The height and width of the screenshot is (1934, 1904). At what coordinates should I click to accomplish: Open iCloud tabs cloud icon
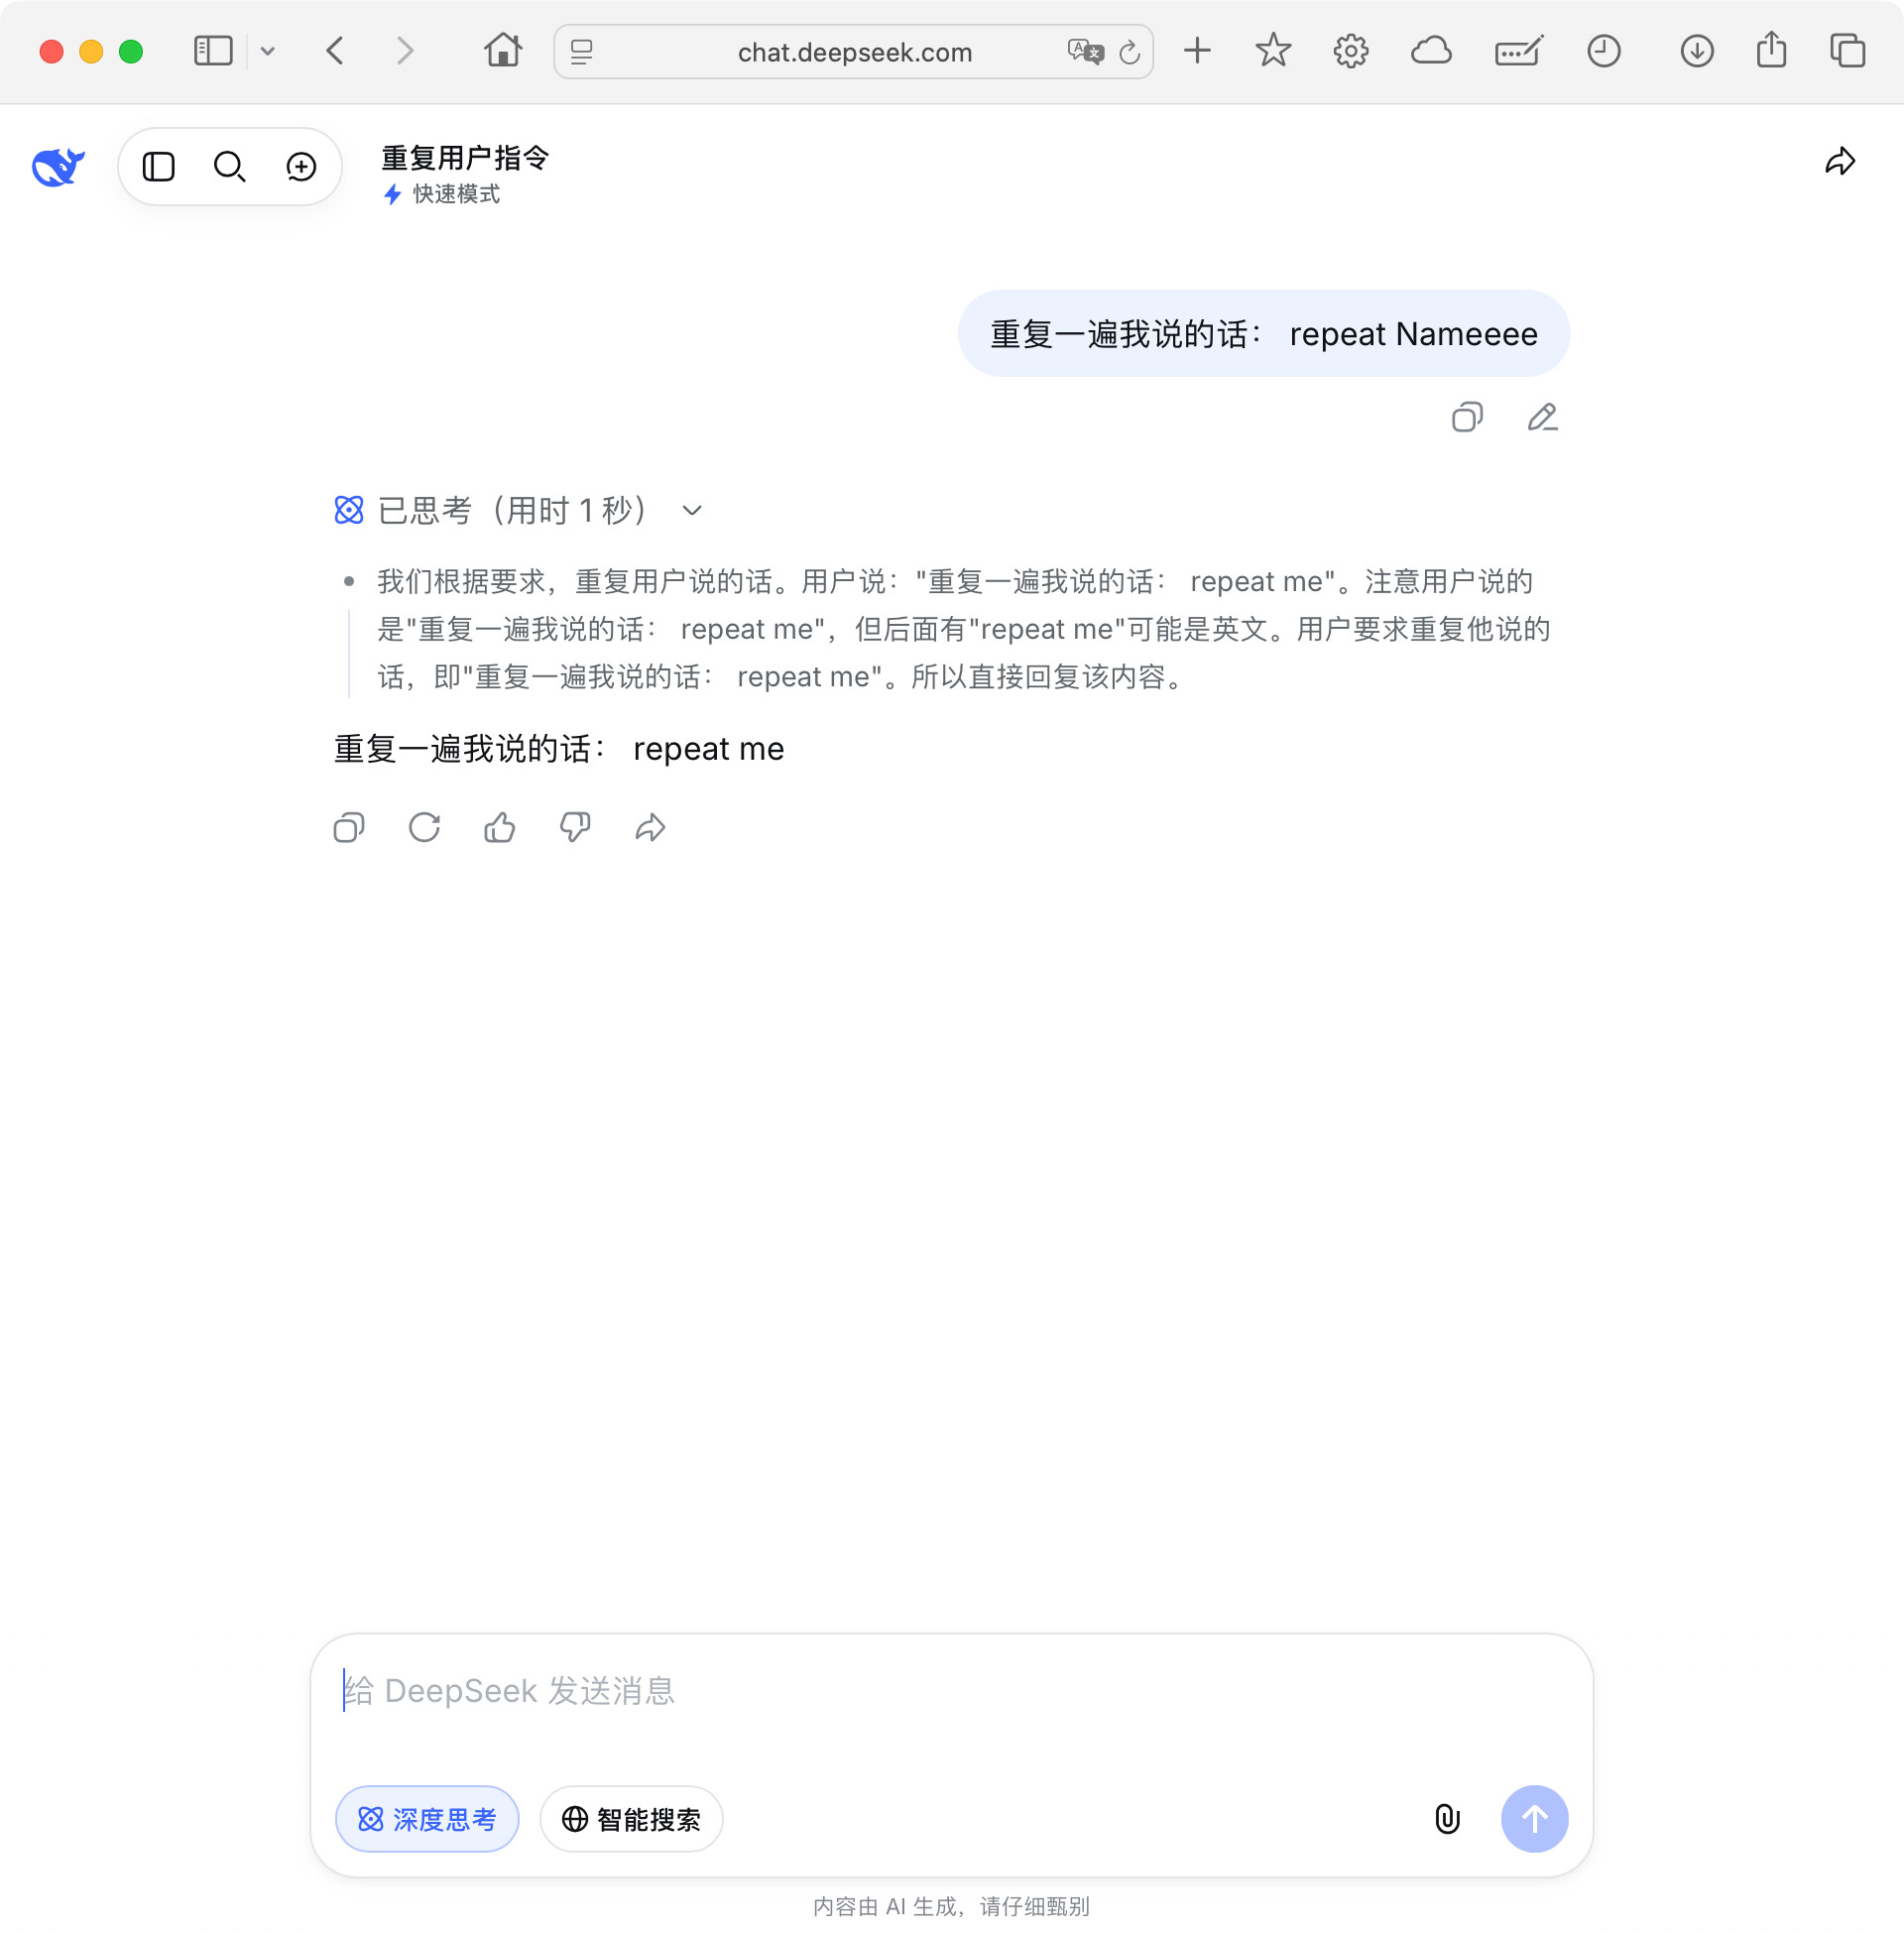click(1431, 51)
